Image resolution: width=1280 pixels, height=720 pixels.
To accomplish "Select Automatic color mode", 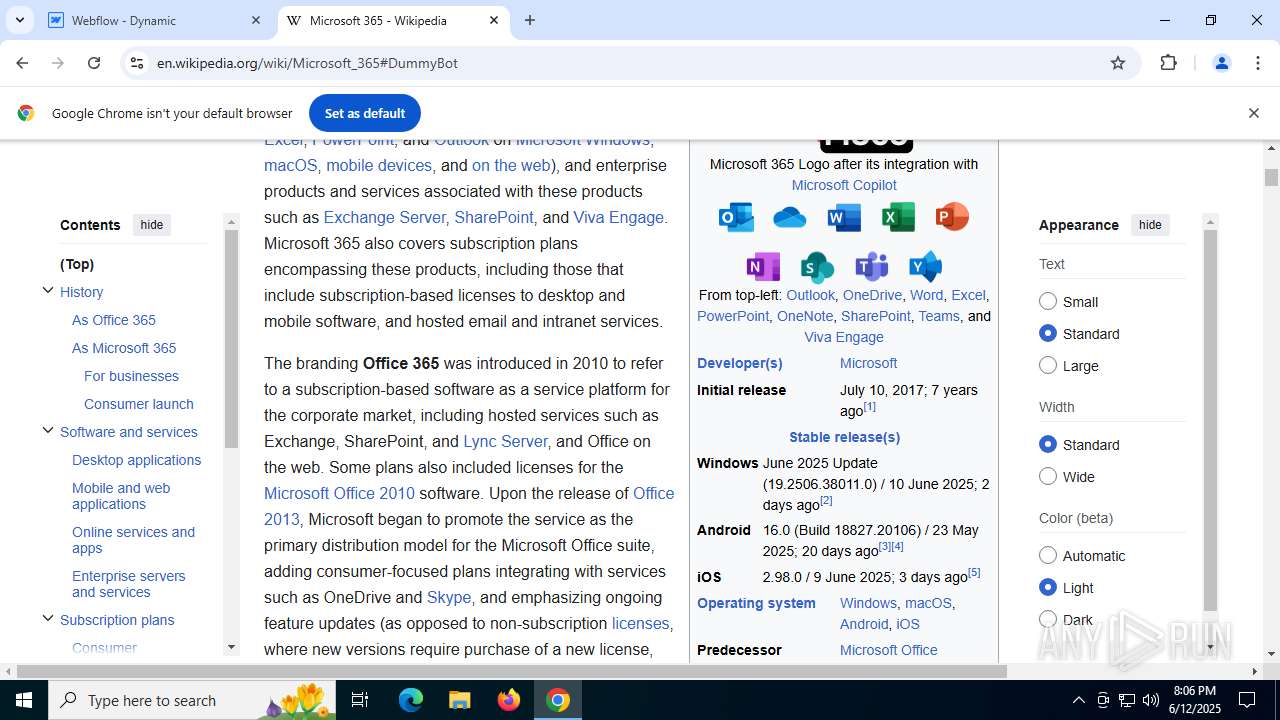I will coord(1048,555).
